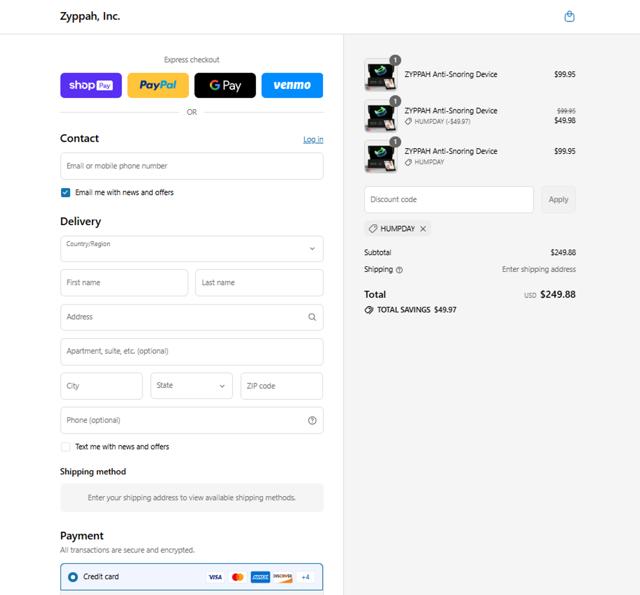The height and width of the screenshot is (595, 640).
Task: Click the Mastercard icon
Action: (x=238, y=577)
